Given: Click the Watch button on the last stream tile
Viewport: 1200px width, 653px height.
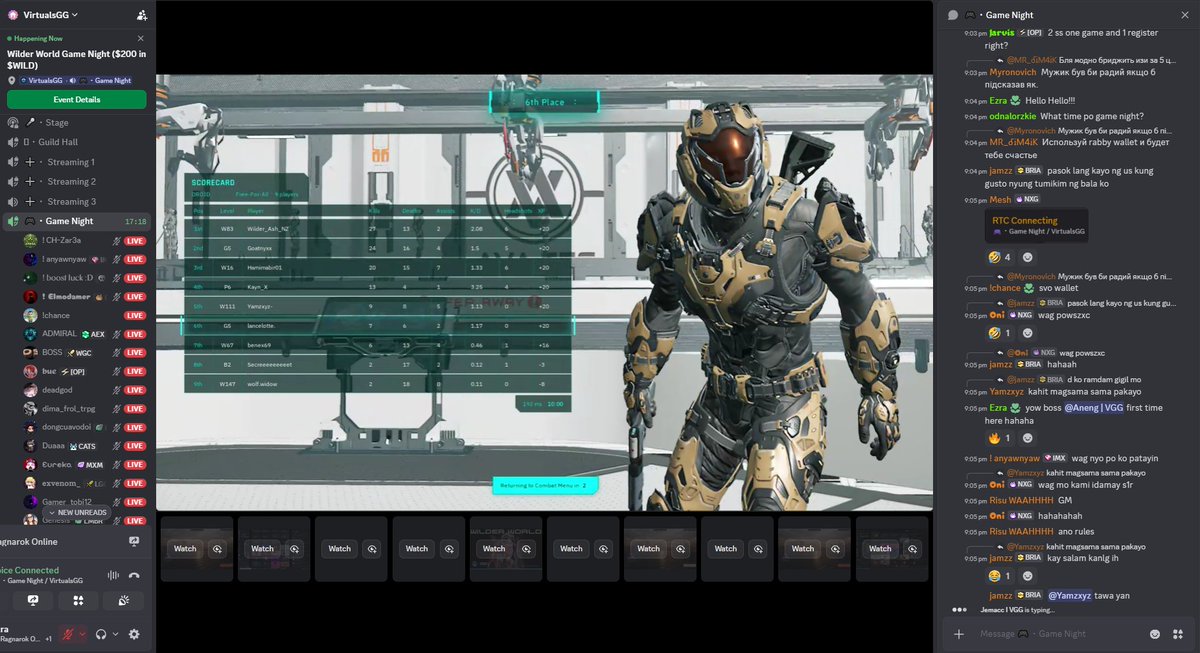Looking at the screenshot, I should click(x=880, y=548).
